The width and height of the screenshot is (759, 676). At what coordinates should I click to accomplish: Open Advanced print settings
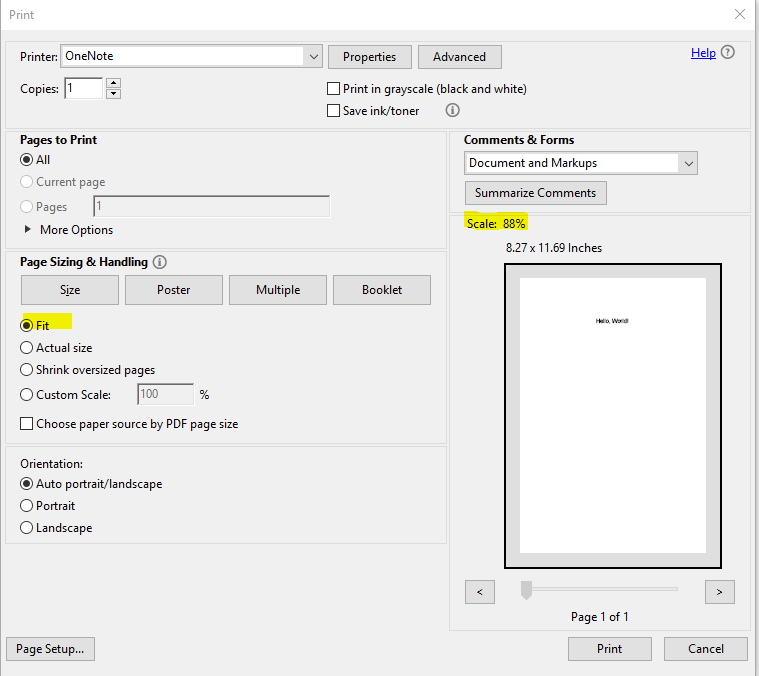(x=459, y=57)
